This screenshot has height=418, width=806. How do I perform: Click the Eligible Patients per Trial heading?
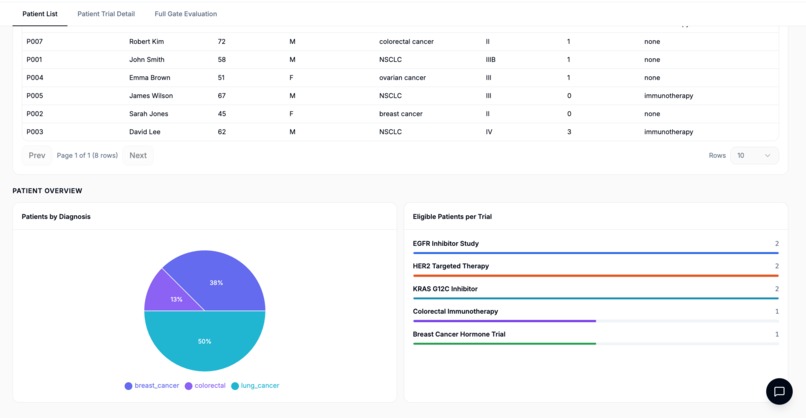[x=452, y=216]
